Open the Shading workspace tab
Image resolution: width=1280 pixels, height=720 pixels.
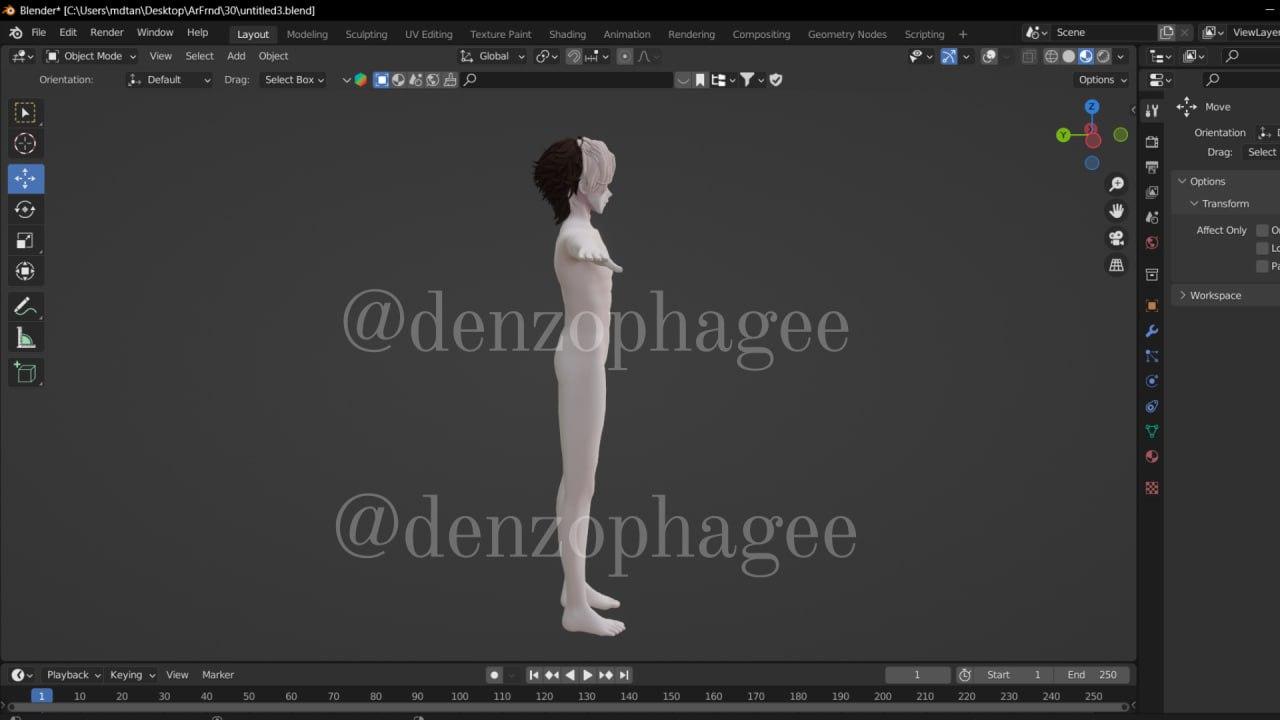coord(567,34)
